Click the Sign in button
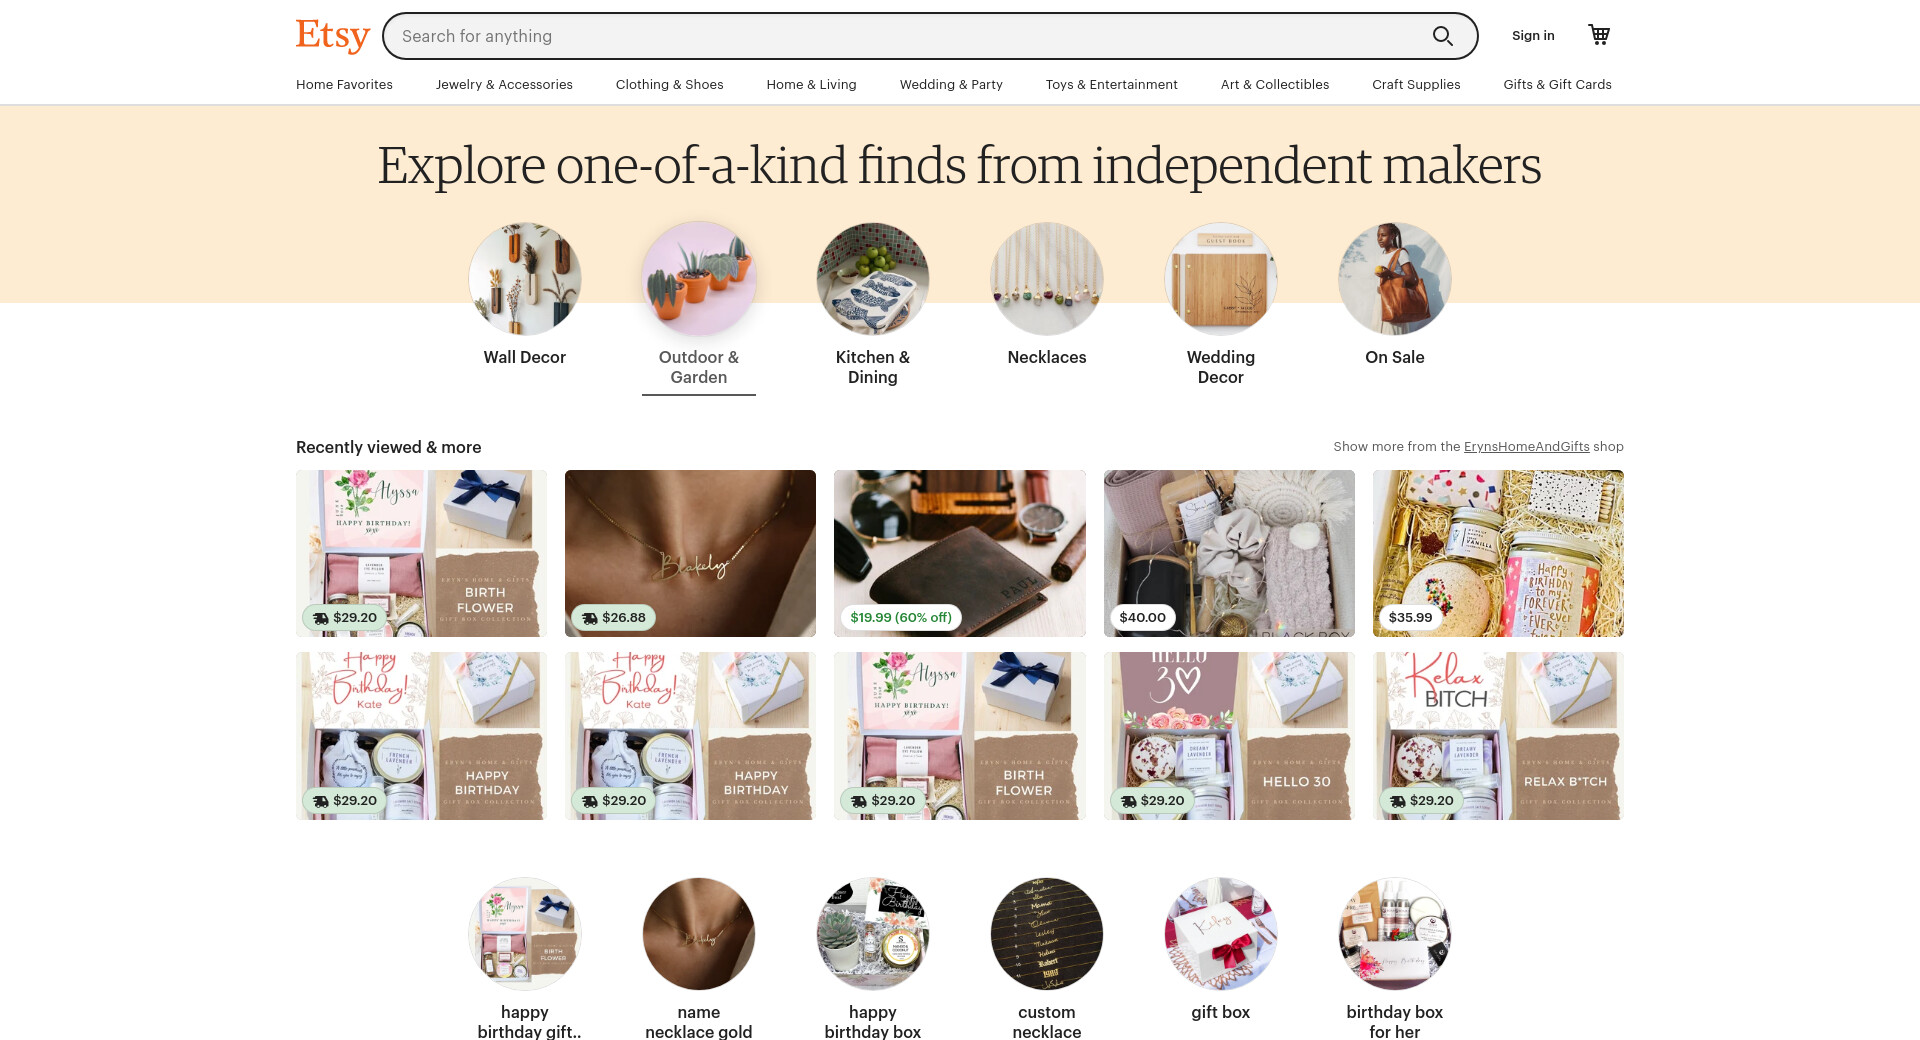The height and width of the screenshot is (1040, 1920). pos(1533,36)
